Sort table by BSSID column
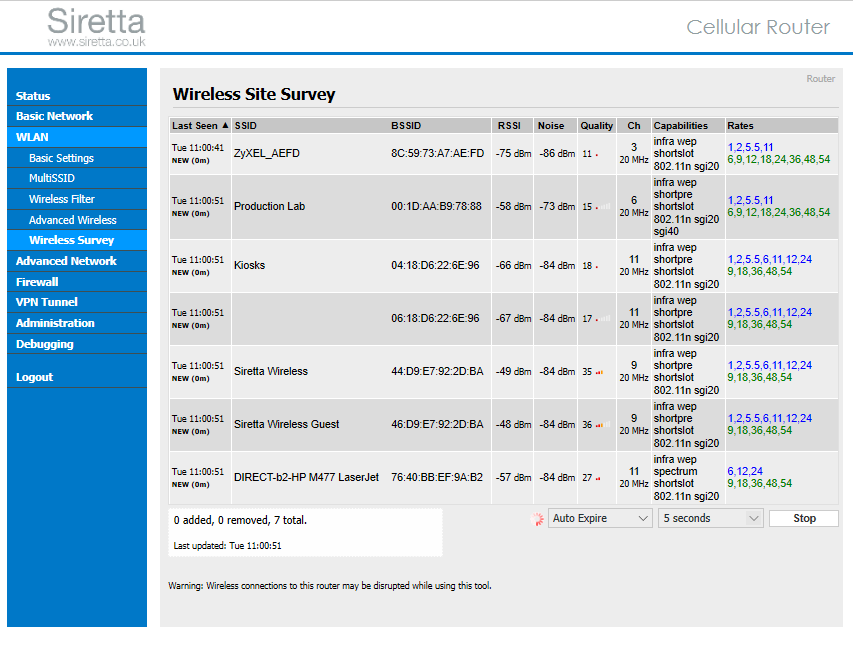Image resolution: width=853 pixels, height=658 pixels. [x=440, y=126]
